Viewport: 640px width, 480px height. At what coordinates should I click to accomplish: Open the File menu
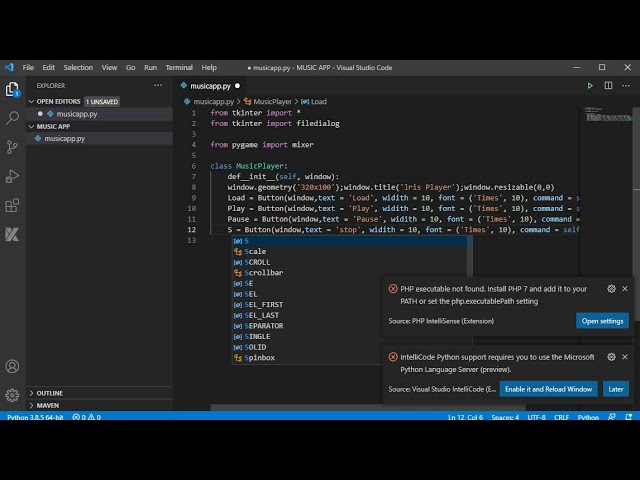coord(28,67)
